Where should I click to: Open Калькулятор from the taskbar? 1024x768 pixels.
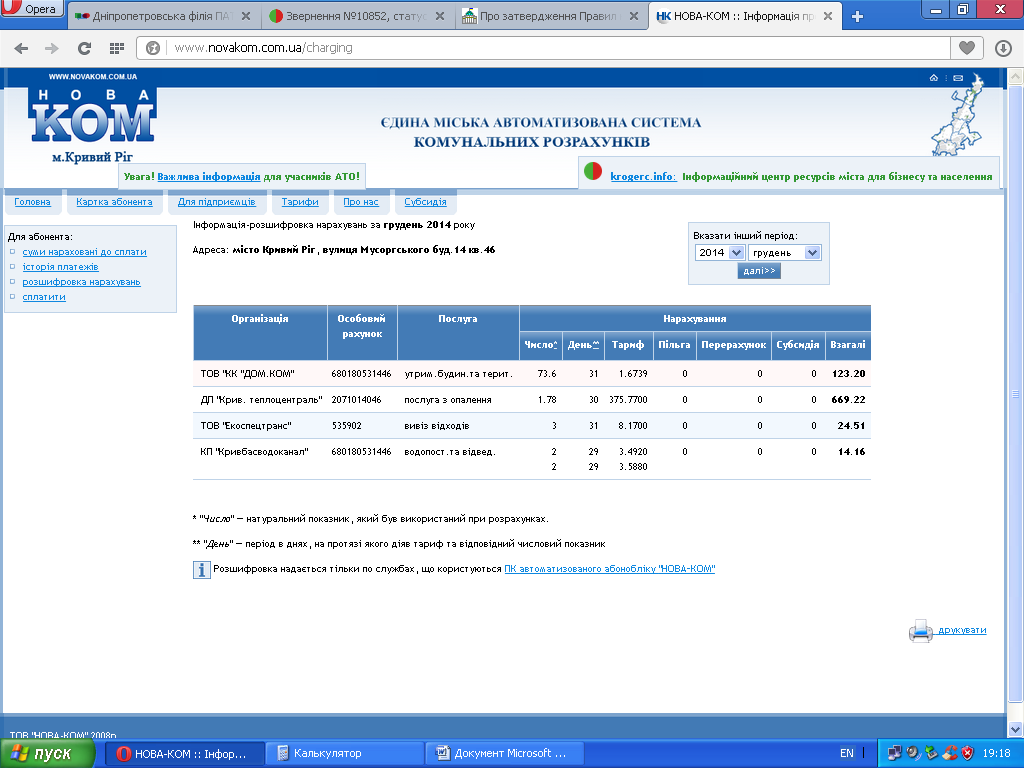345,753
